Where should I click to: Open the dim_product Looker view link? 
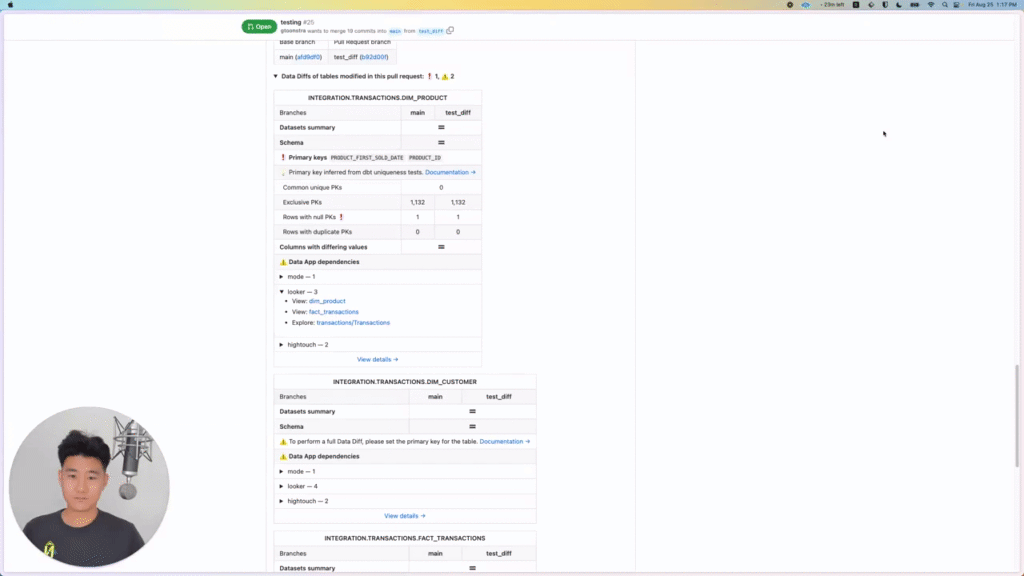point(327,301)
